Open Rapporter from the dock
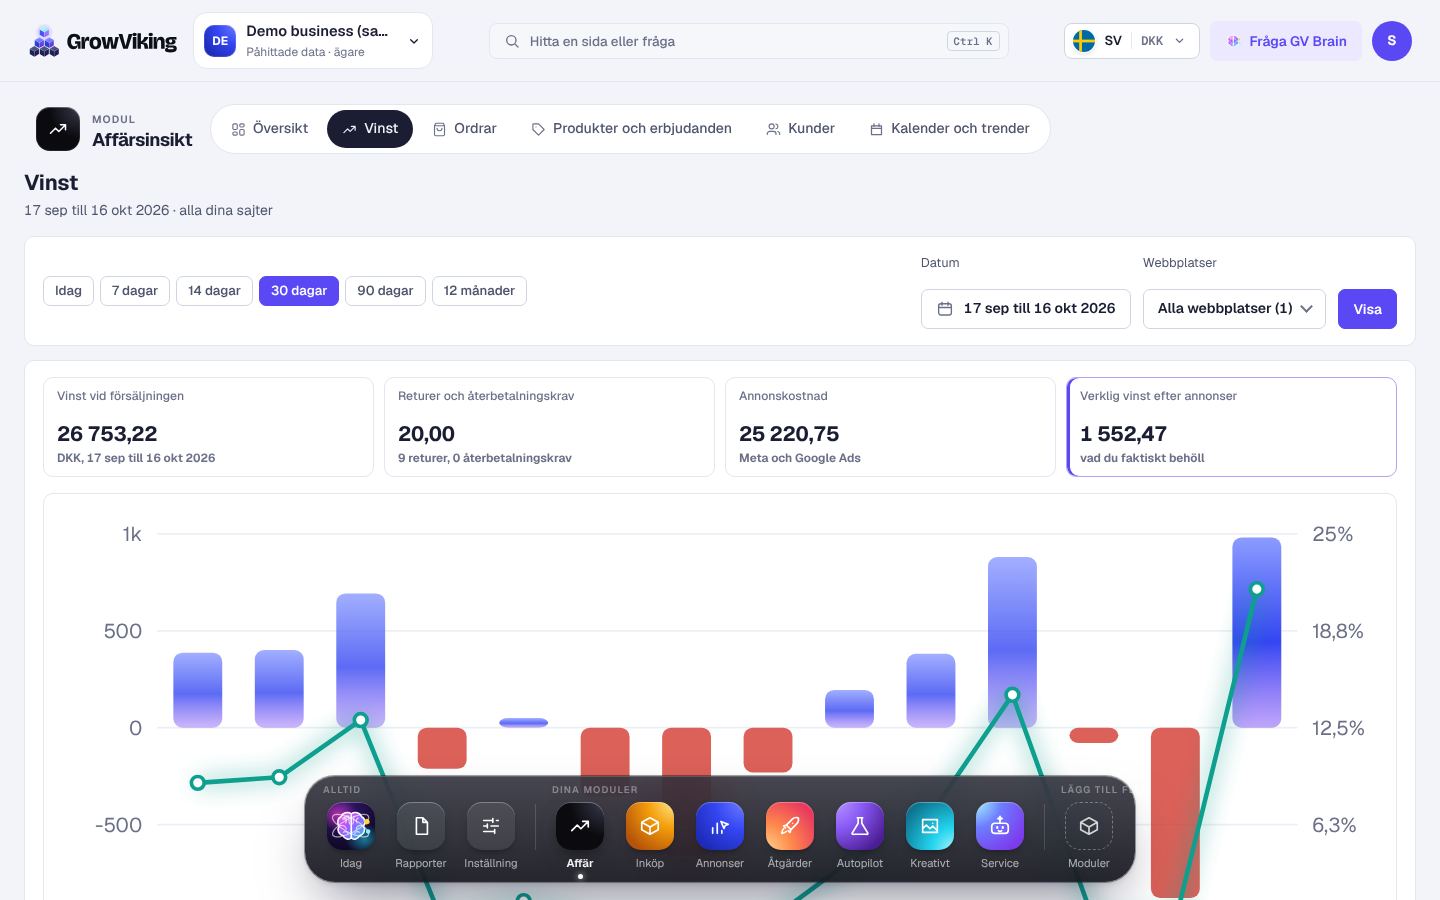The width and height of the screenshot is (1440, 900). pyautogui.click(x=421, y=826)
